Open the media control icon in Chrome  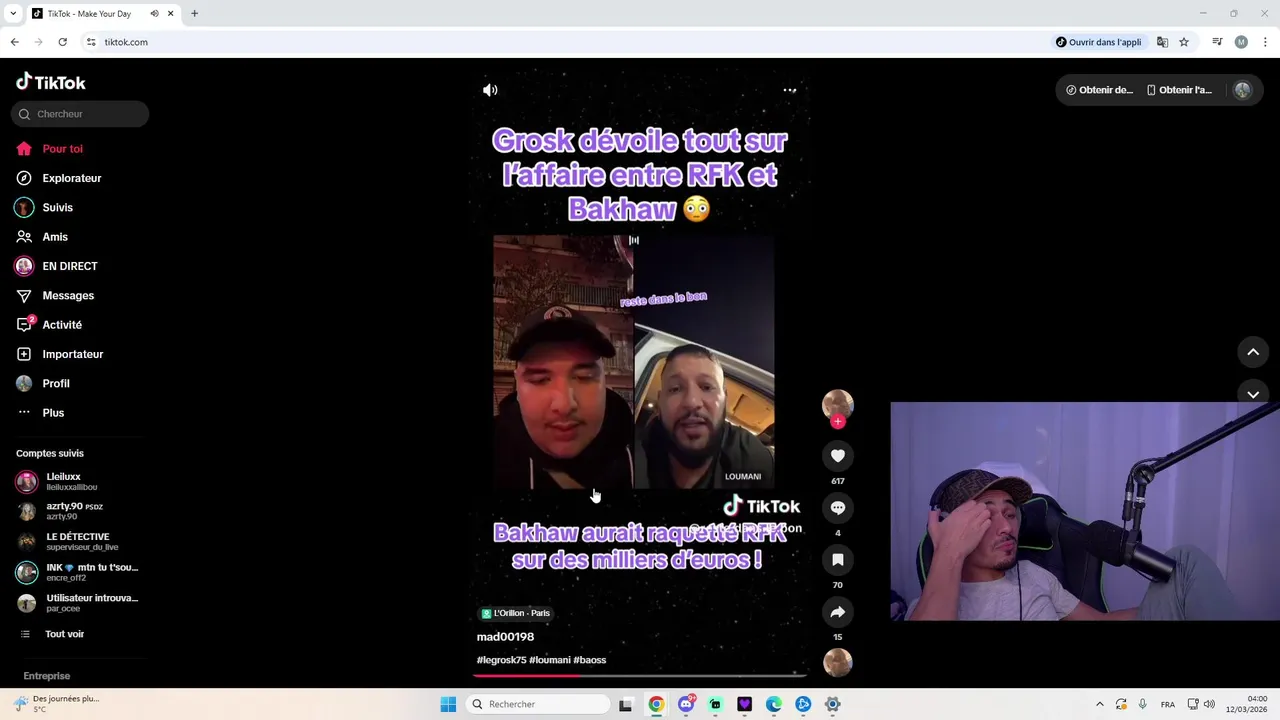(x=1217, y=42)
